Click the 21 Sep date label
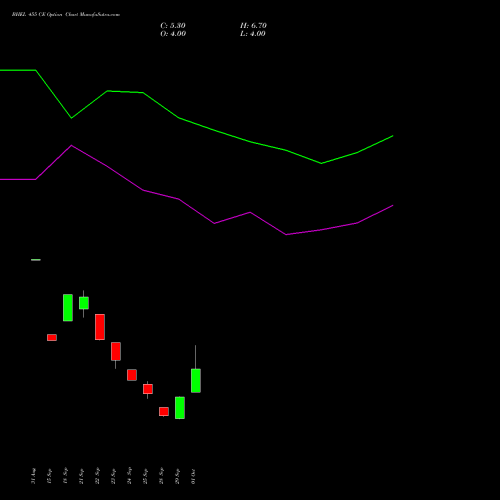Image resolution: width=500 pixels, height=500 pixels. (x=81, y=476)
